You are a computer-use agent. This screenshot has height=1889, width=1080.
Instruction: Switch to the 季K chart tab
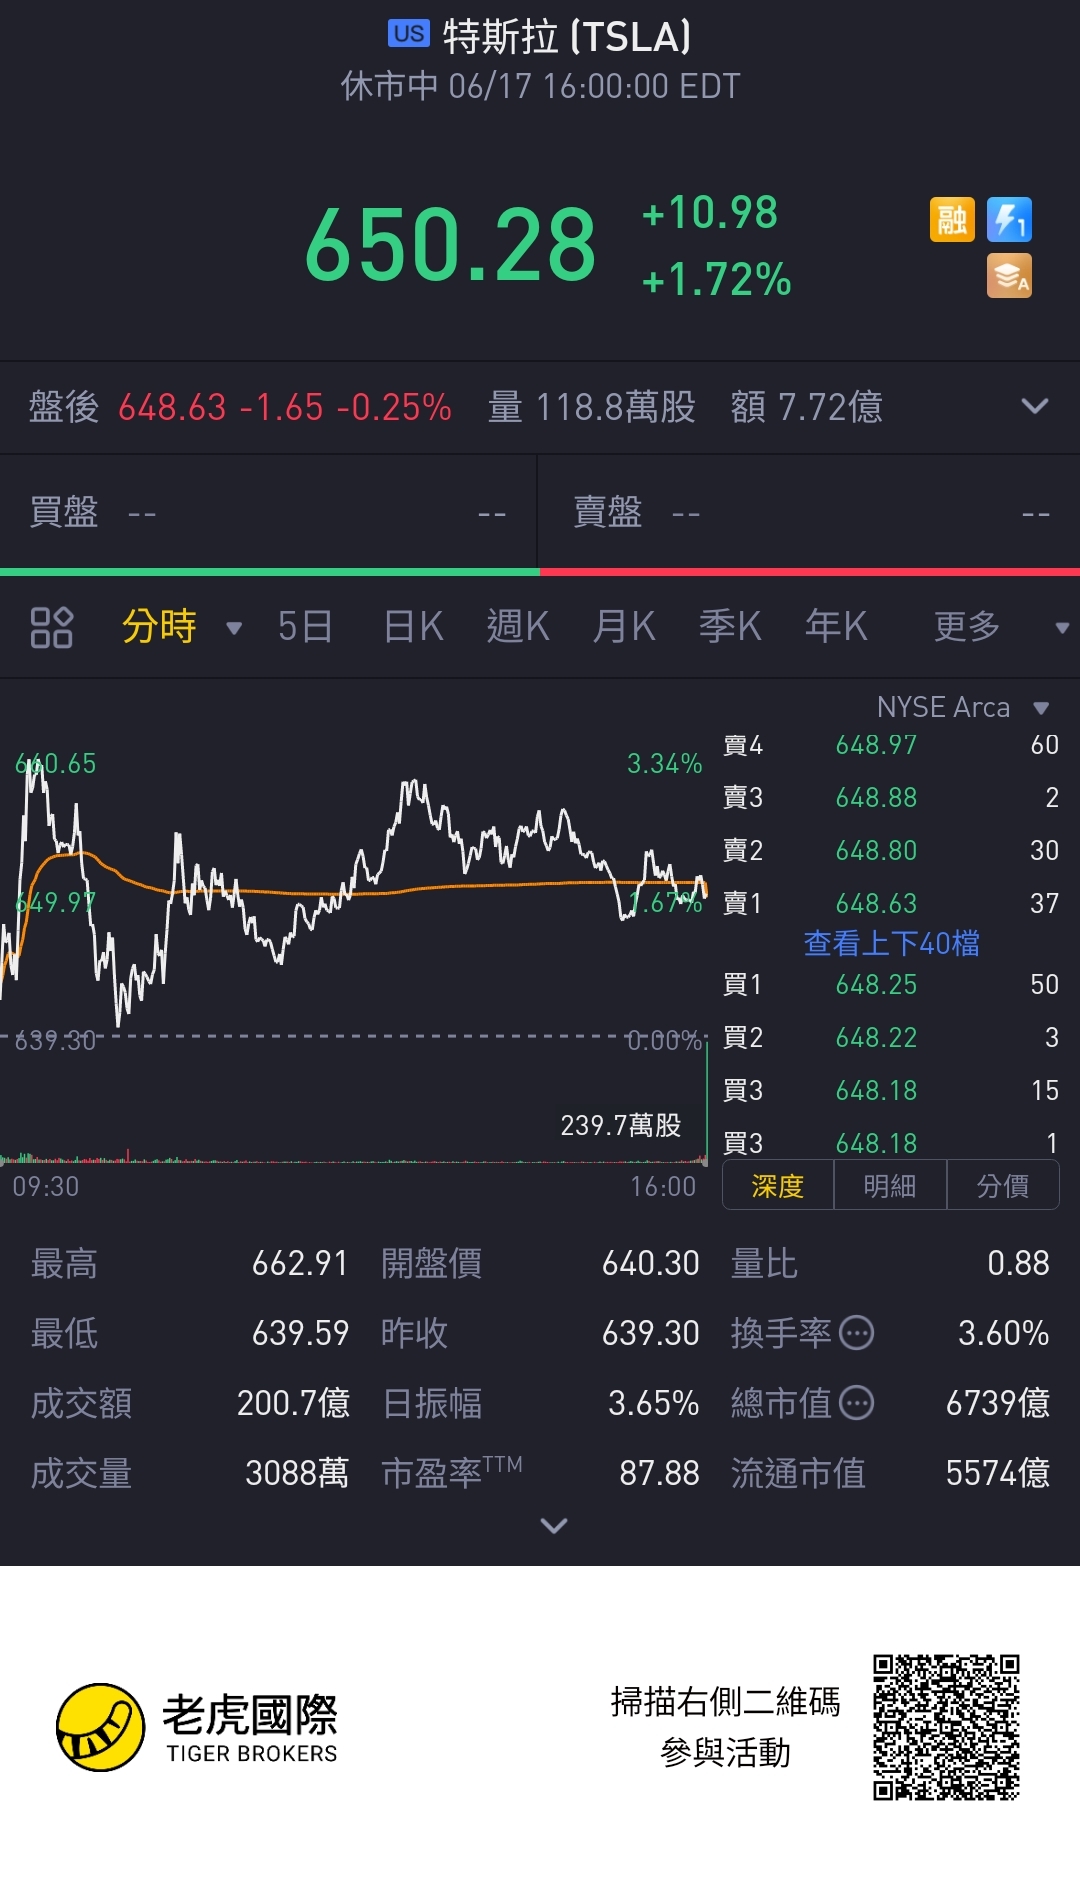click(x=730, y=627)
